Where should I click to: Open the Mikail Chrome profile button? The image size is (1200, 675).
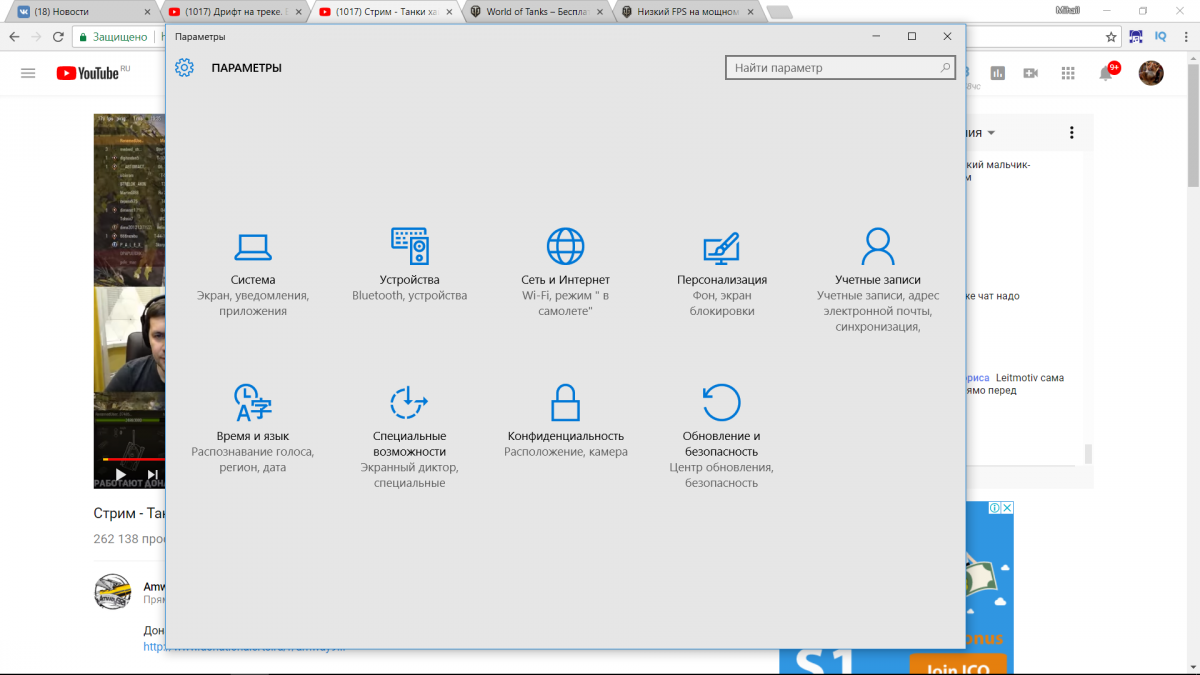click(x=1068, y=10)
